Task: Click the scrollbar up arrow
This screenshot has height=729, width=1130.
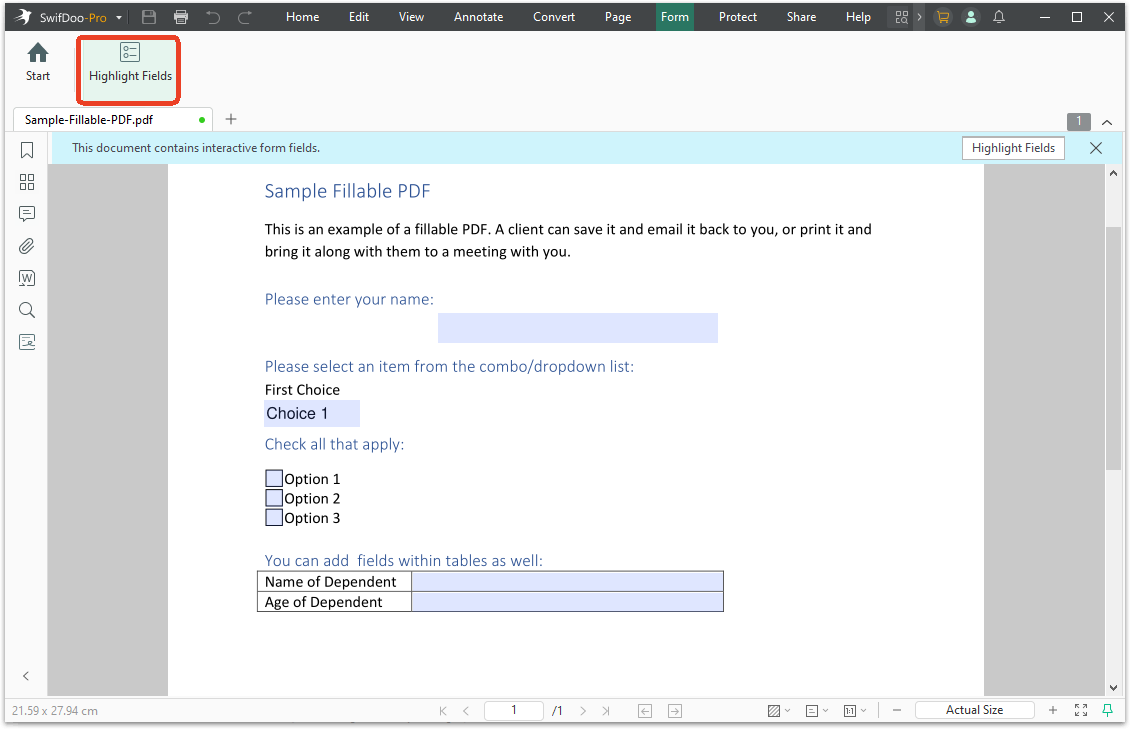Action: pos(1113,173)
